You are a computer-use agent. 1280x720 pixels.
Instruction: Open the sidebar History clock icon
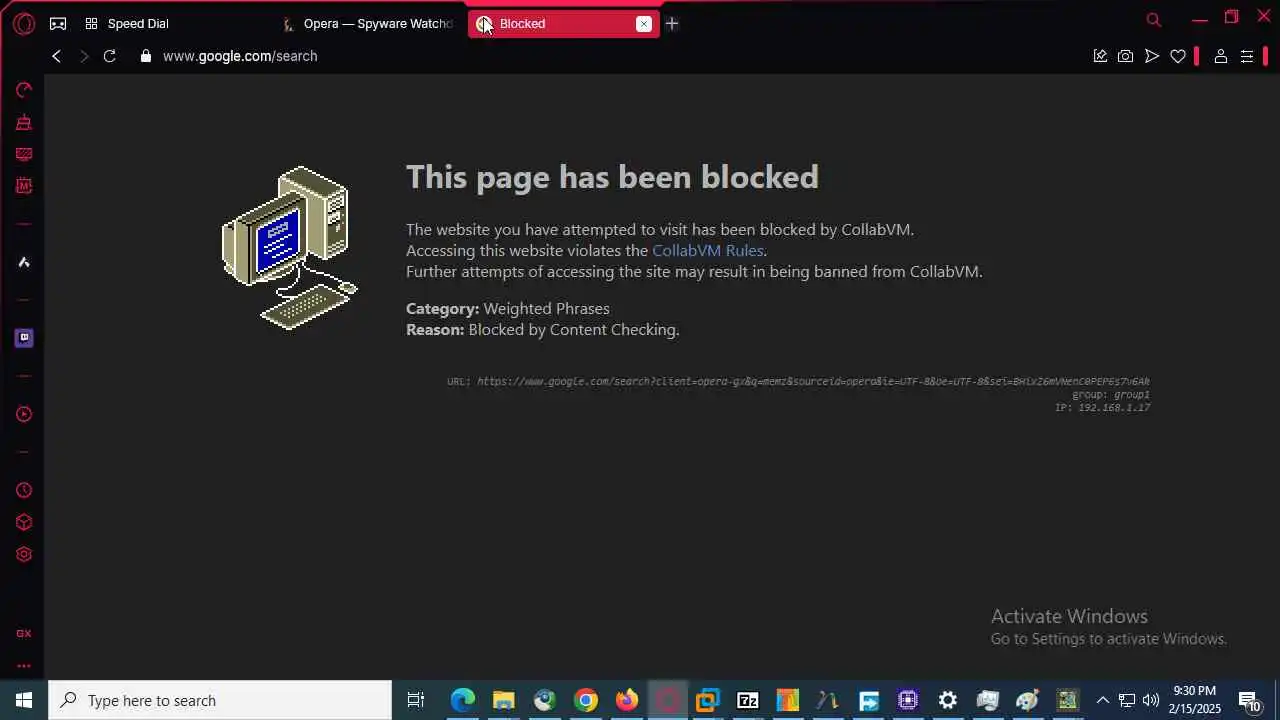coord(24,490)
